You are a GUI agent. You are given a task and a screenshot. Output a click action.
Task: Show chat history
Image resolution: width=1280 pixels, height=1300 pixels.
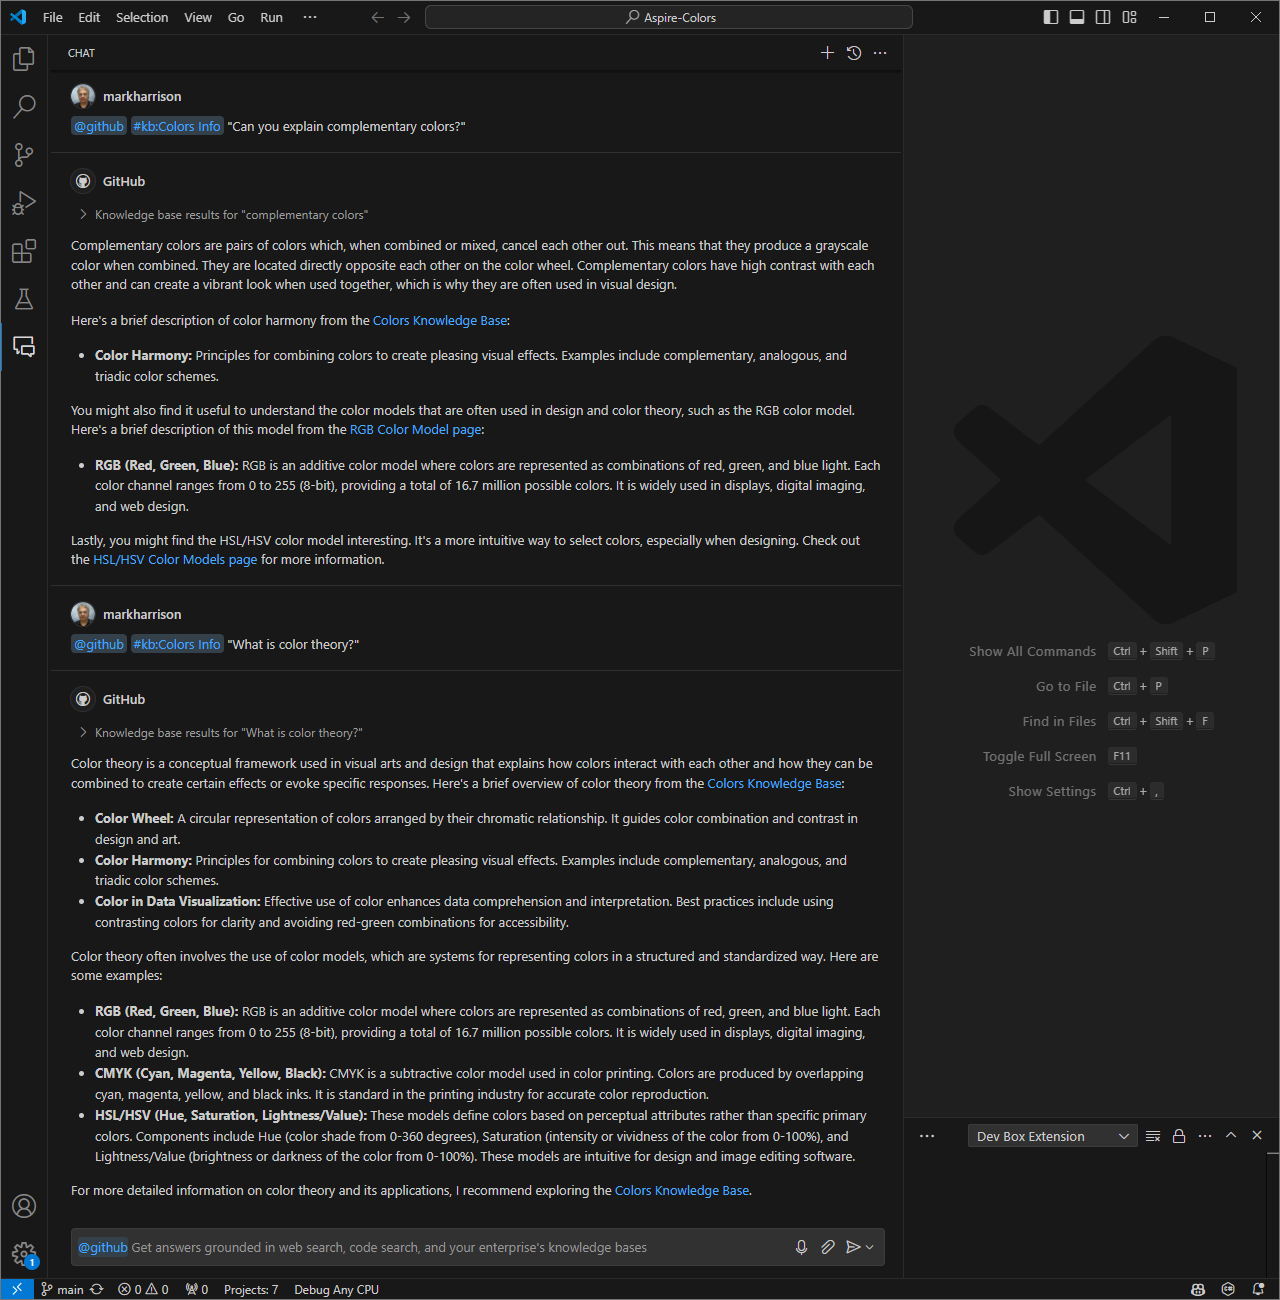854,53
